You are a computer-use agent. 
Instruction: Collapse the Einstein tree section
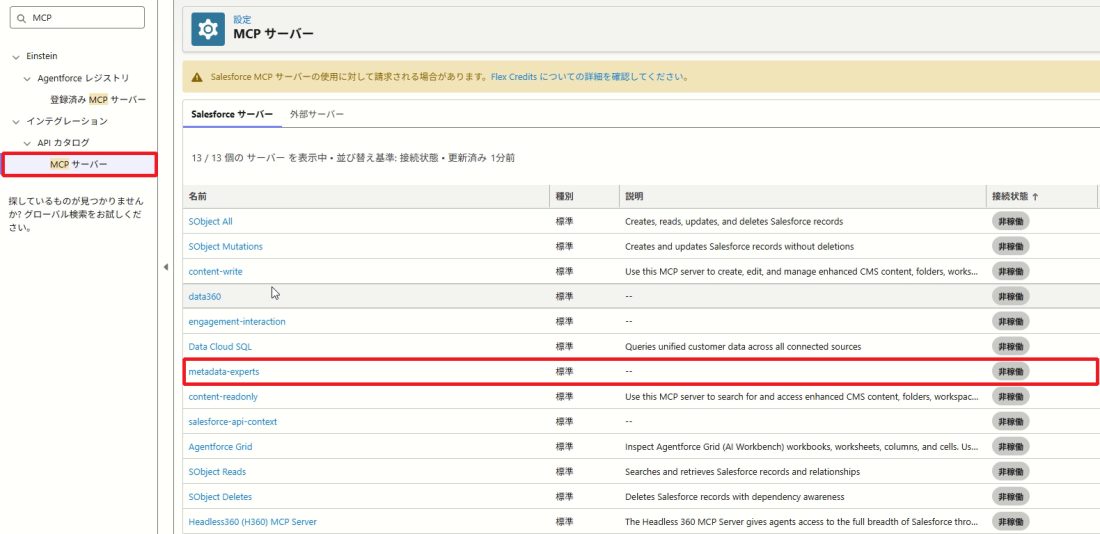(x=16, y=56)
